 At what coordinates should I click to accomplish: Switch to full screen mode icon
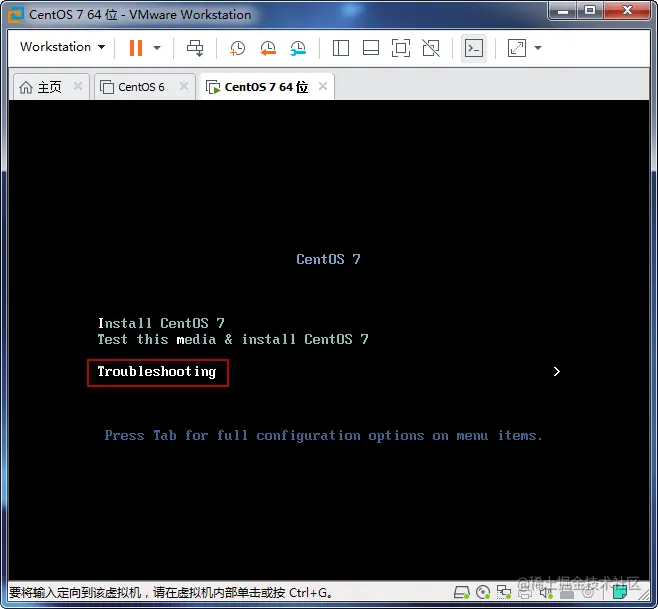coord(401,48)
